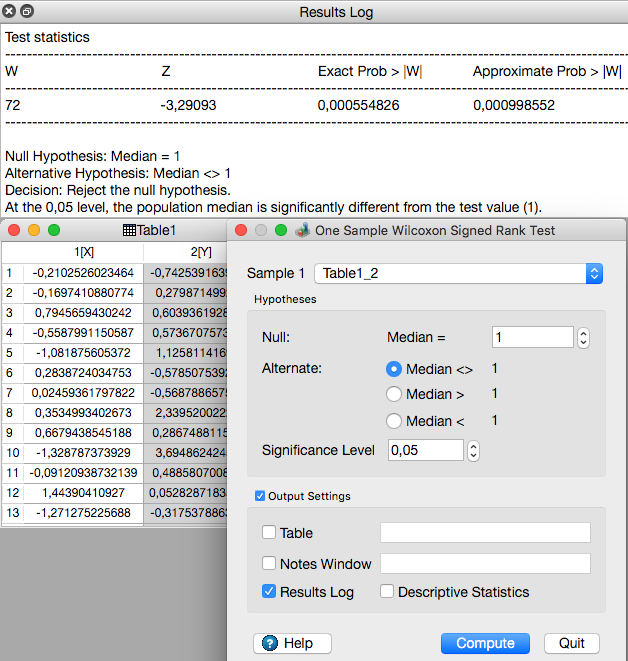Enable the Notes Window checkbox
628x661 pixels.
(269, 563)
